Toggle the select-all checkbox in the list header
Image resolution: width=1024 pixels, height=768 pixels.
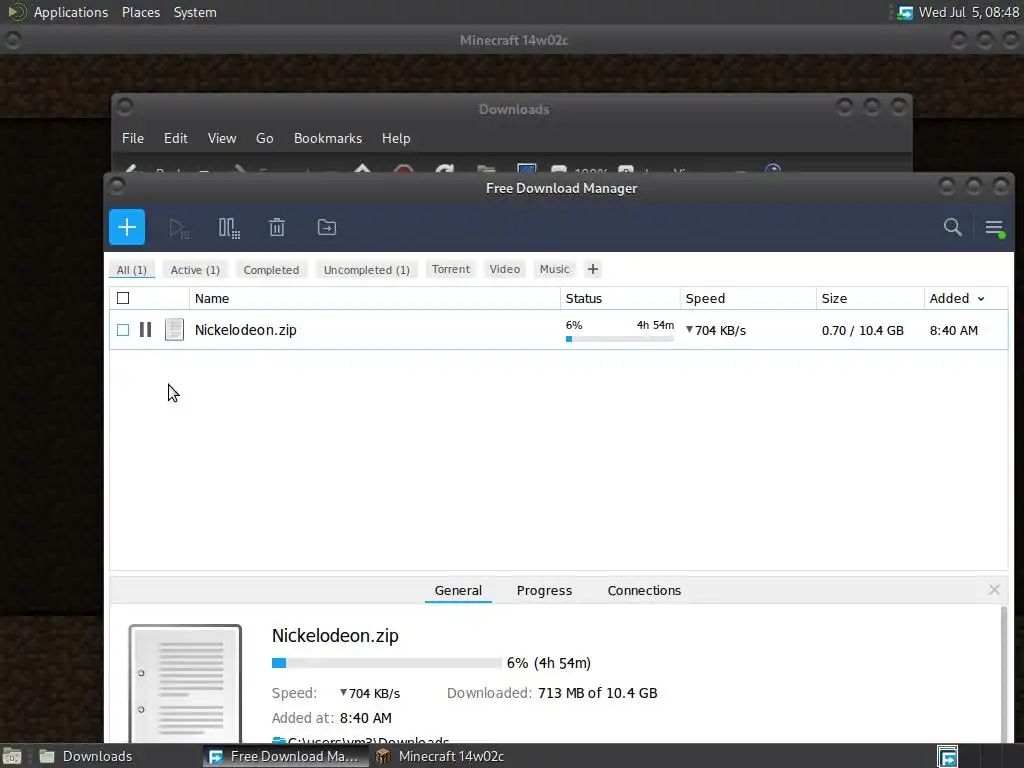(123, 298)
